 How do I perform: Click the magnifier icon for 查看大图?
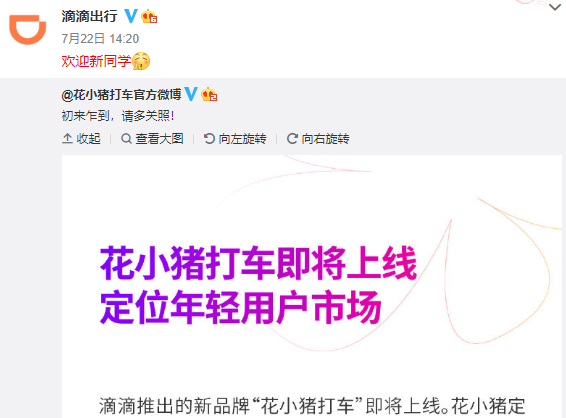click(126, 139)
